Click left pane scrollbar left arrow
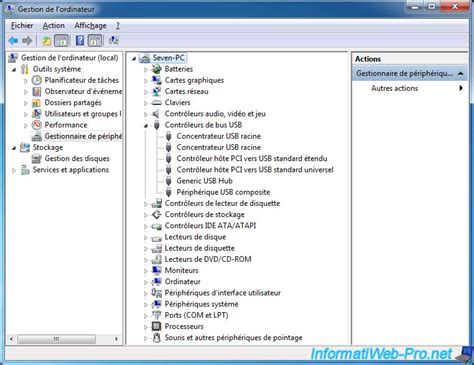 pyautogui.click(x=12, y=339)
